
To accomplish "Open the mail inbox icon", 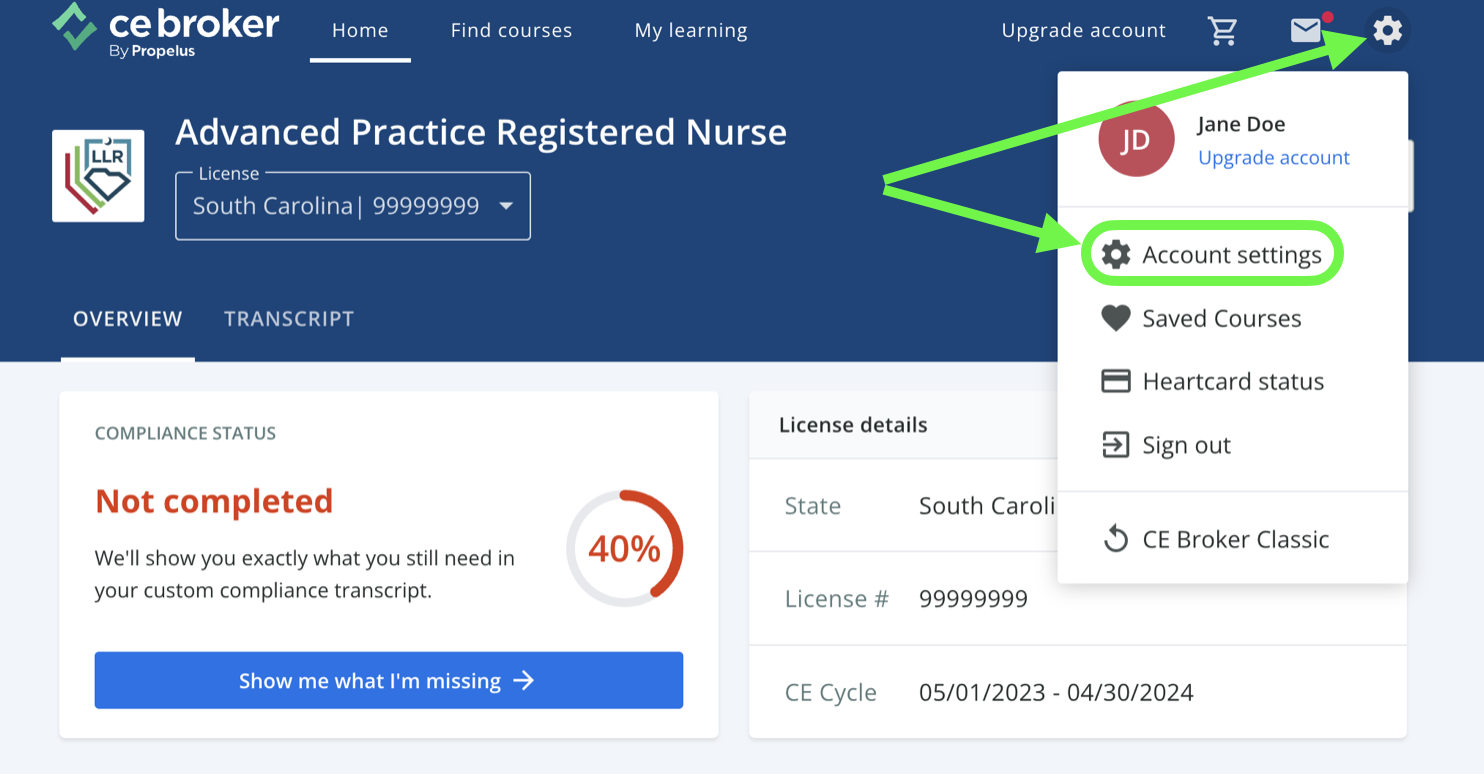I will click(x=1306, y=31).
